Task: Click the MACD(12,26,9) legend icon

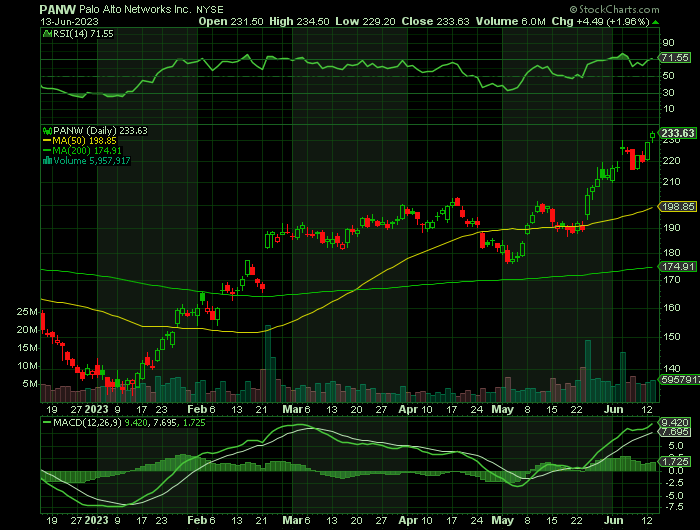Action: 45,424
